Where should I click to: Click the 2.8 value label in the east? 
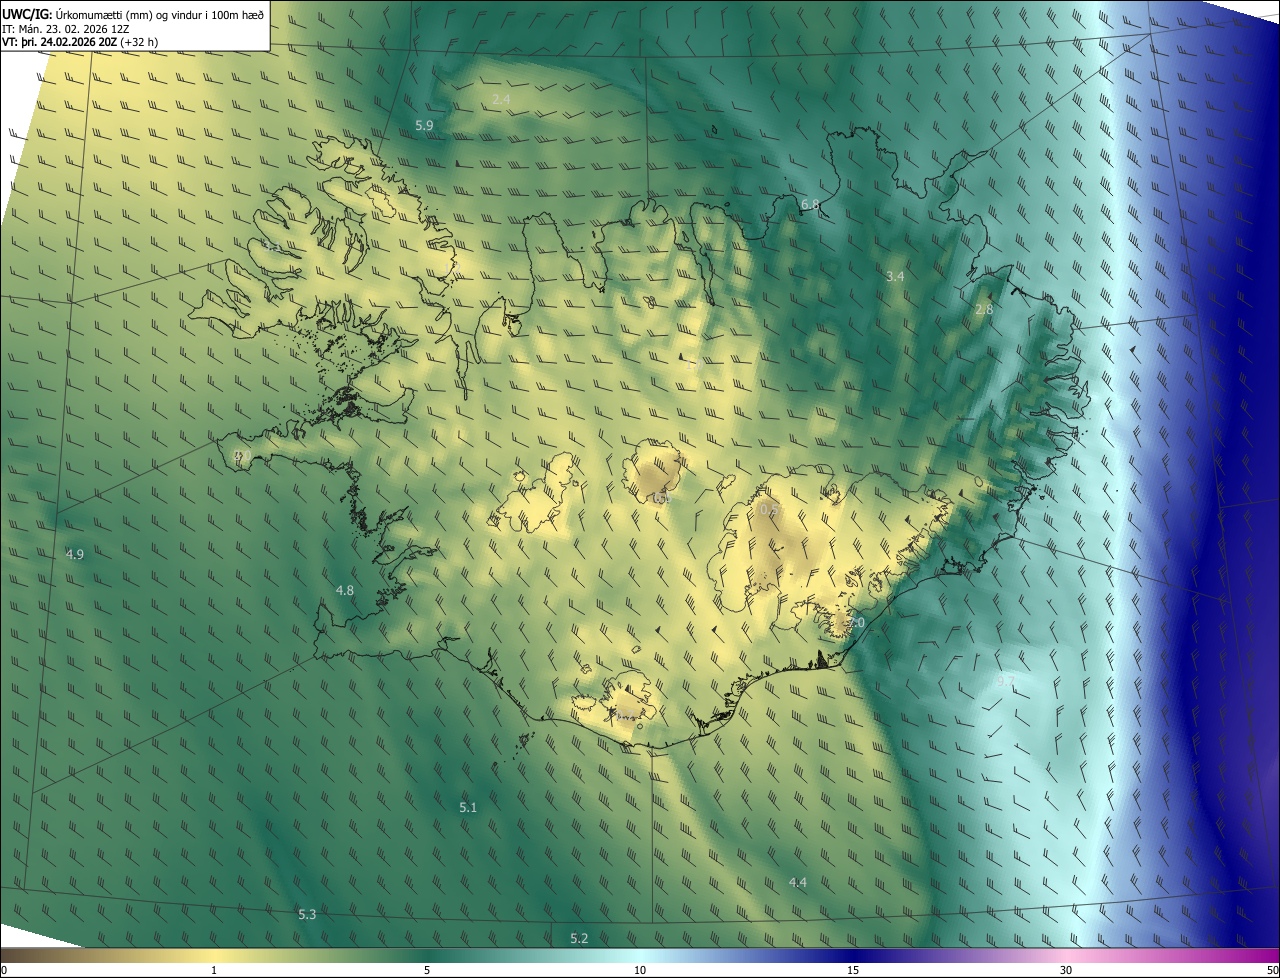click(x=984, y=310)
